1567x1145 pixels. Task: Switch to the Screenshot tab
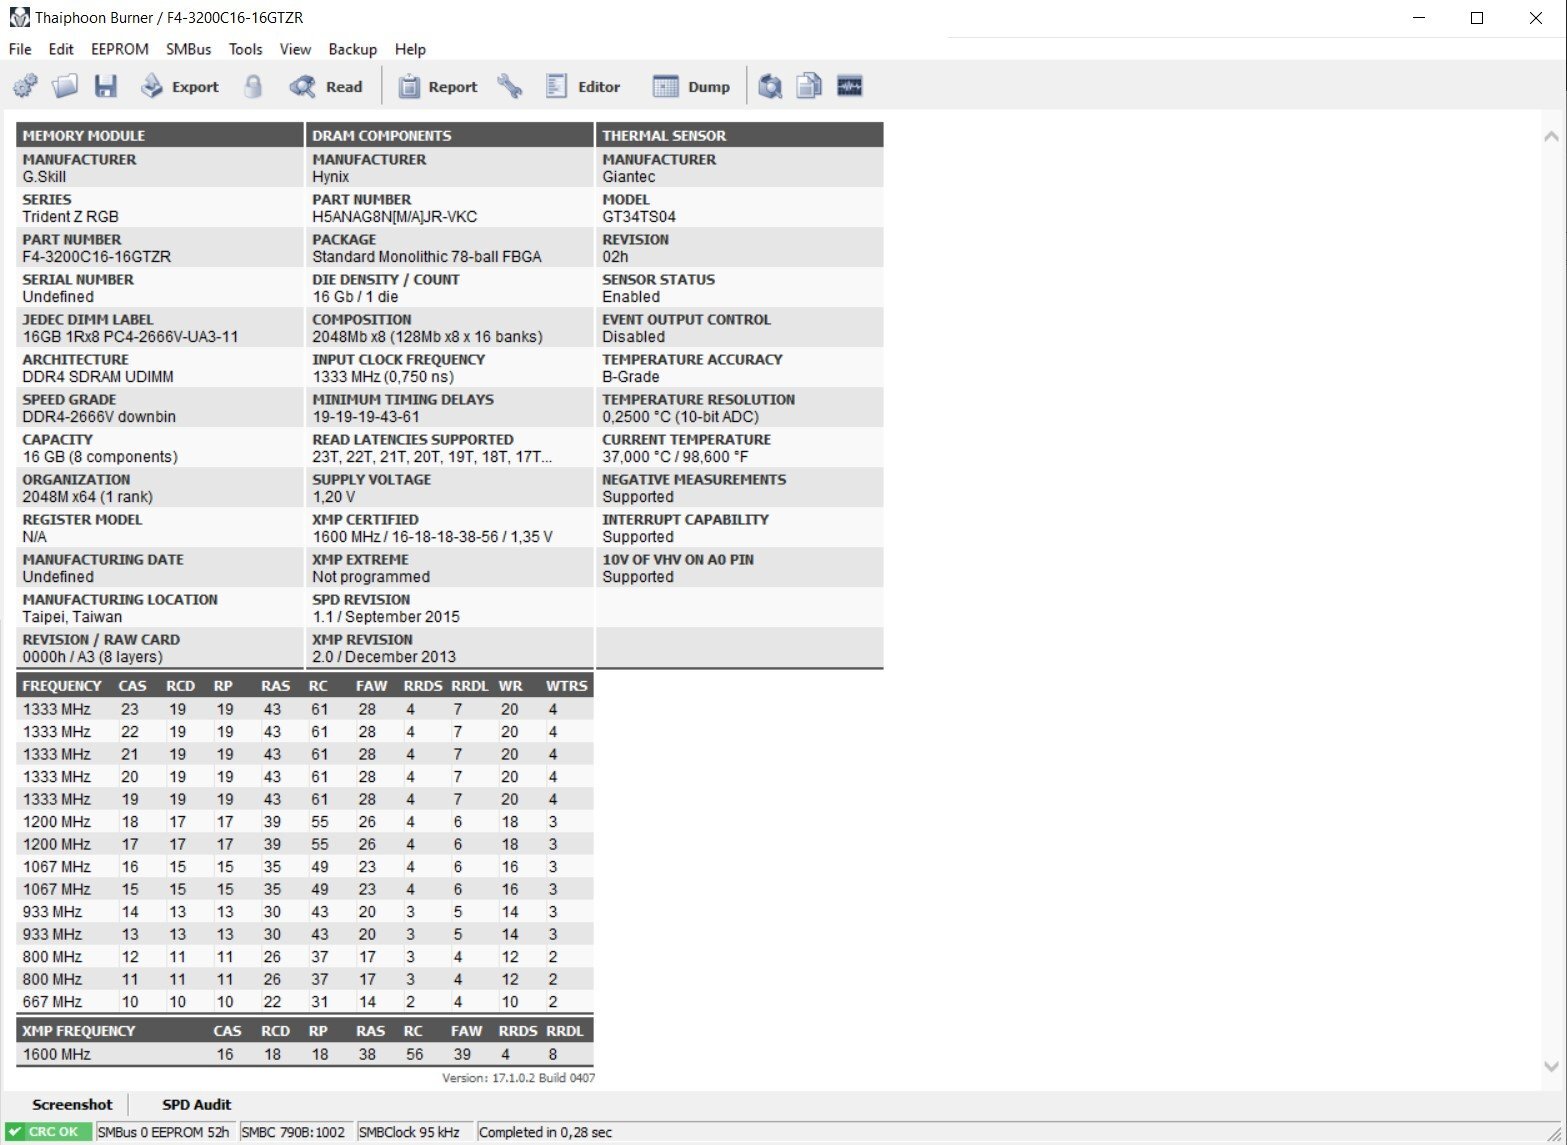coord(72,1104)
